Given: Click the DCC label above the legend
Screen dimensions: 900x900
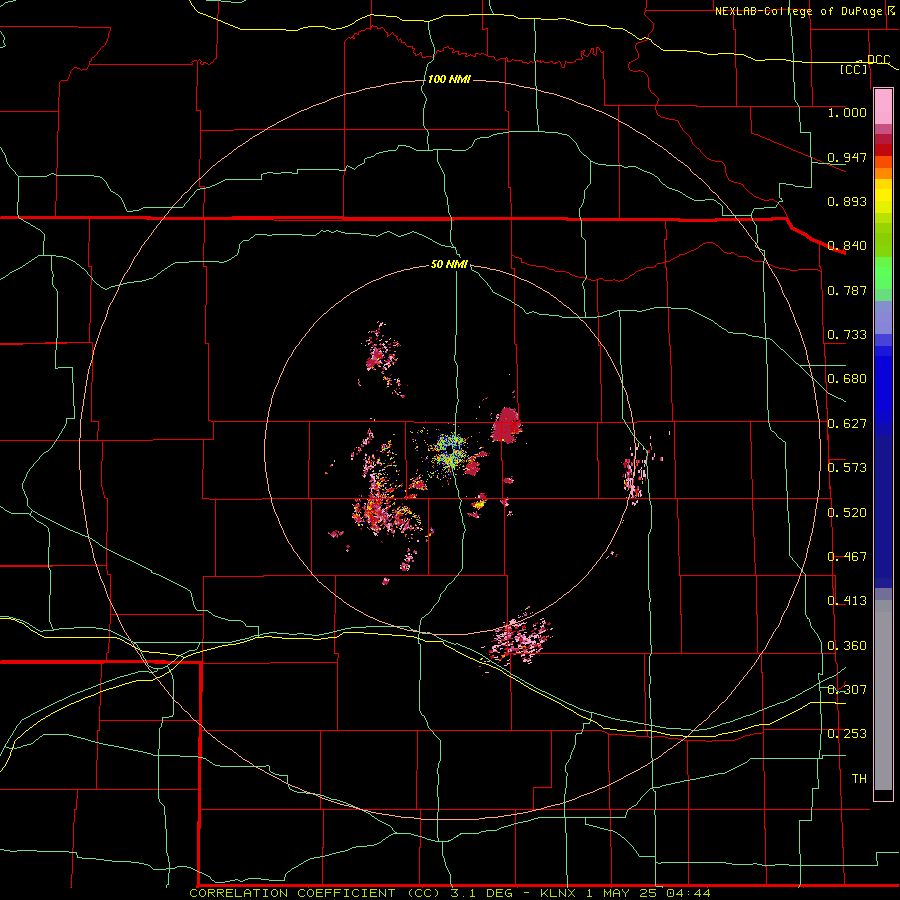Looking at the screenshot, I should click(878, 60).
